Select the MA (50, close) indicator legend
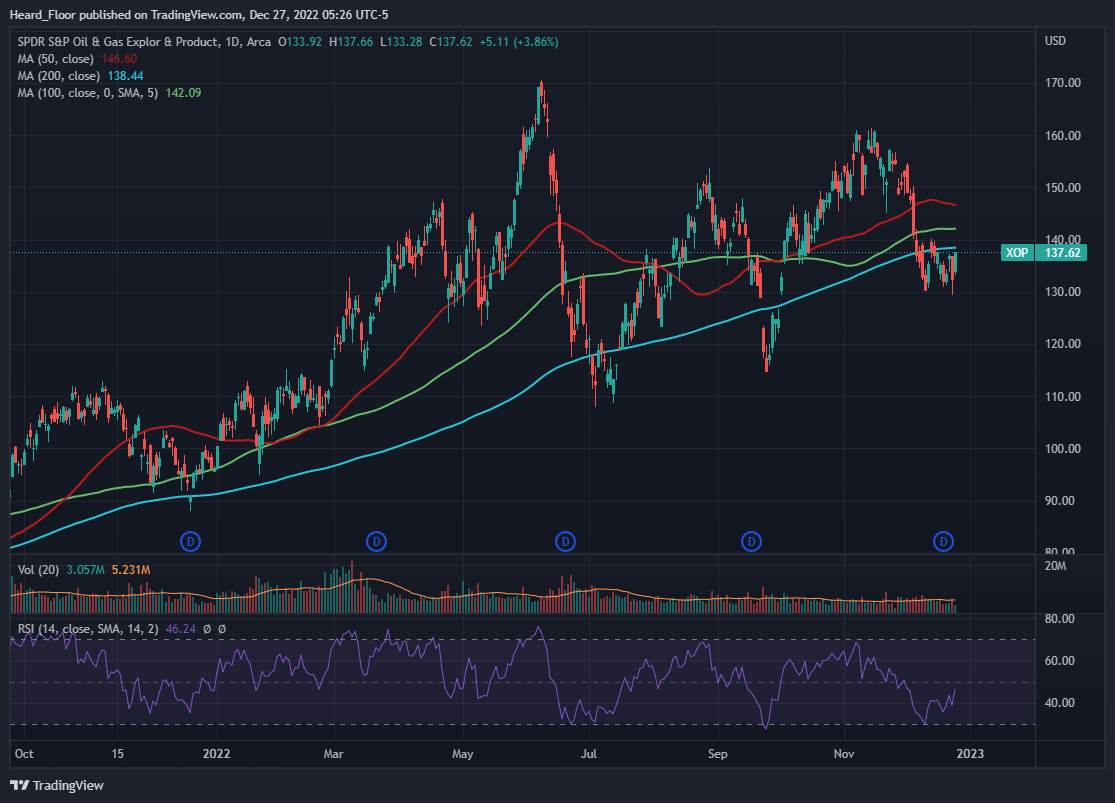Screen dimensions: 1115x803 click(x=55, y=59)
